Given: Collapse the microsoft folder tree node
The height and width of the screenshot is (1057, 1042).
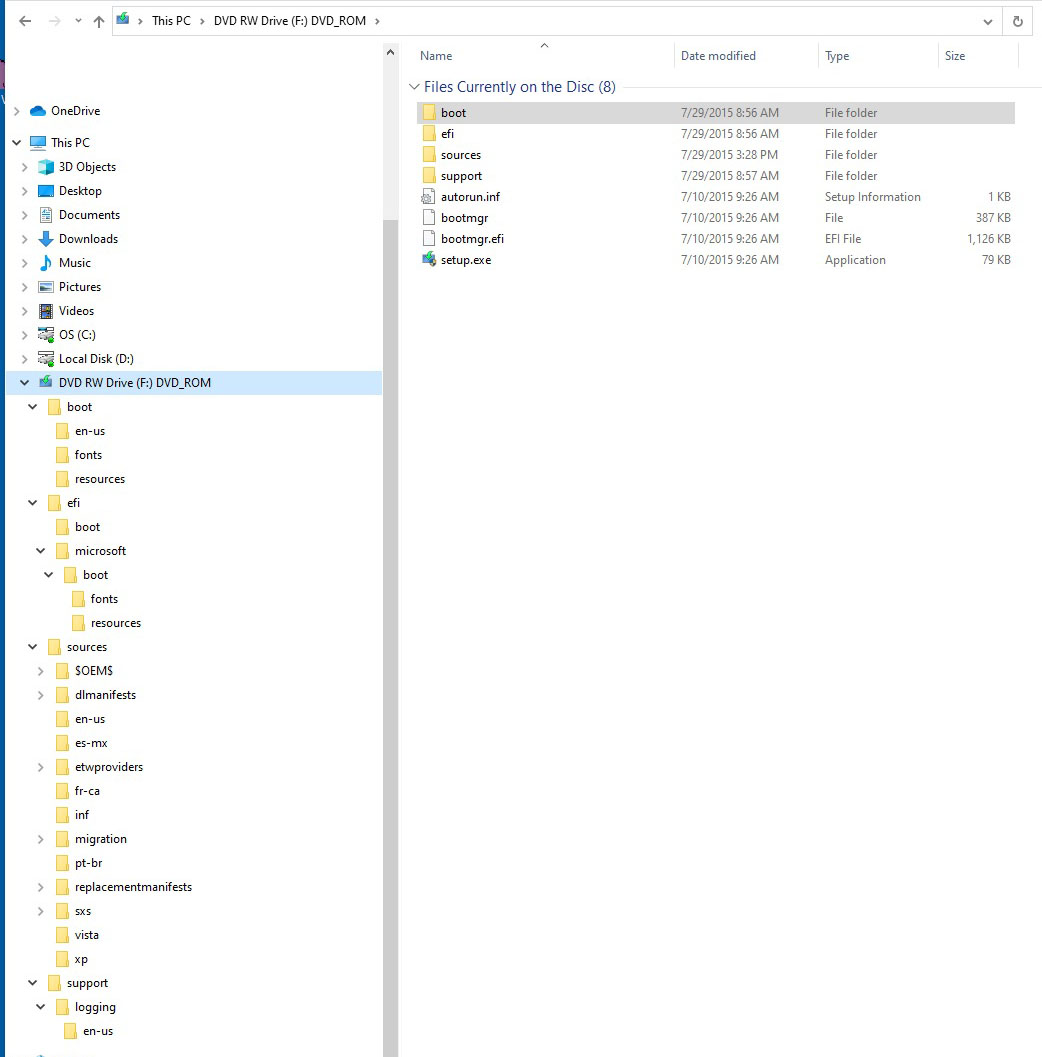Looking at the screenshot, I should coord(40,551).
